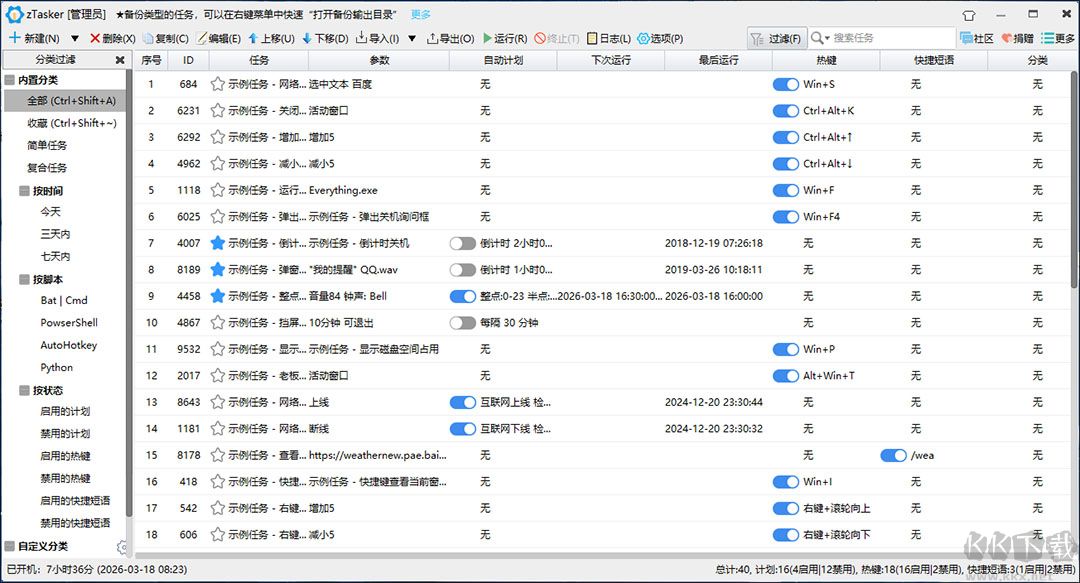Open the Log (日志) viewer icon
This screenshot has width=1080, height=583.
click(592, 39)
